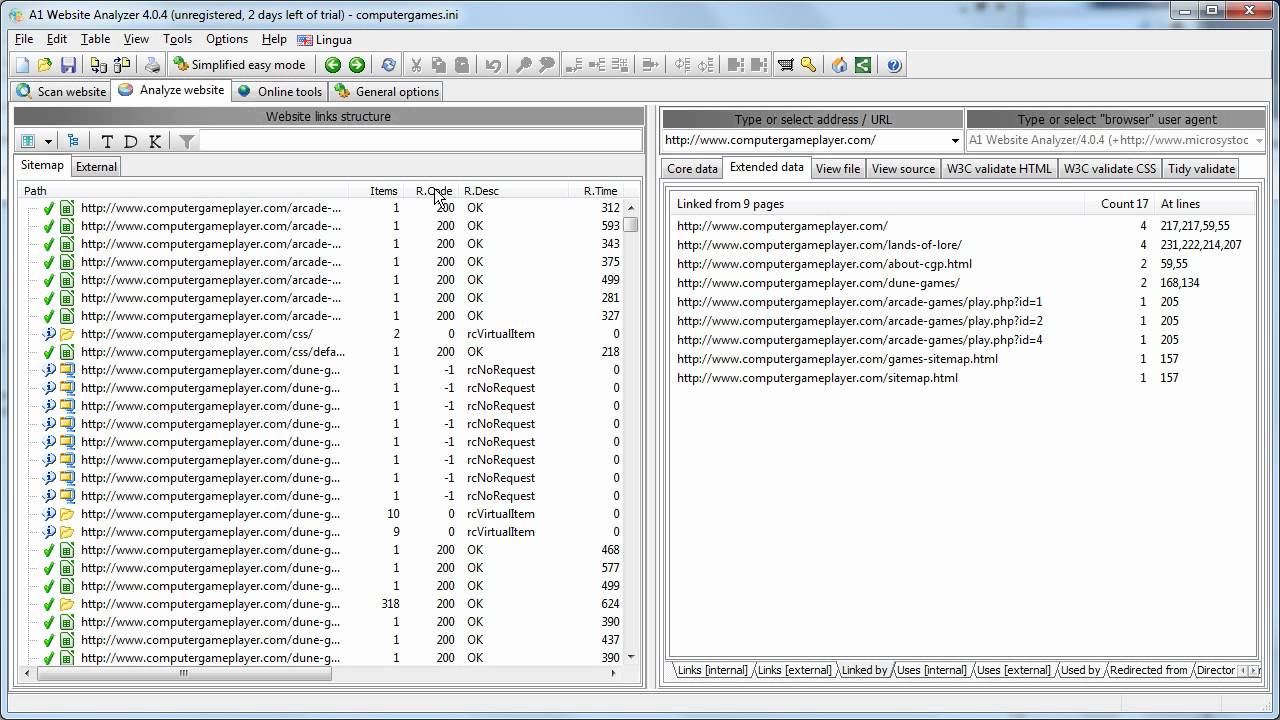Open the Lingua language menu
Screen dimensions: 1280x720
pos(325,40)
